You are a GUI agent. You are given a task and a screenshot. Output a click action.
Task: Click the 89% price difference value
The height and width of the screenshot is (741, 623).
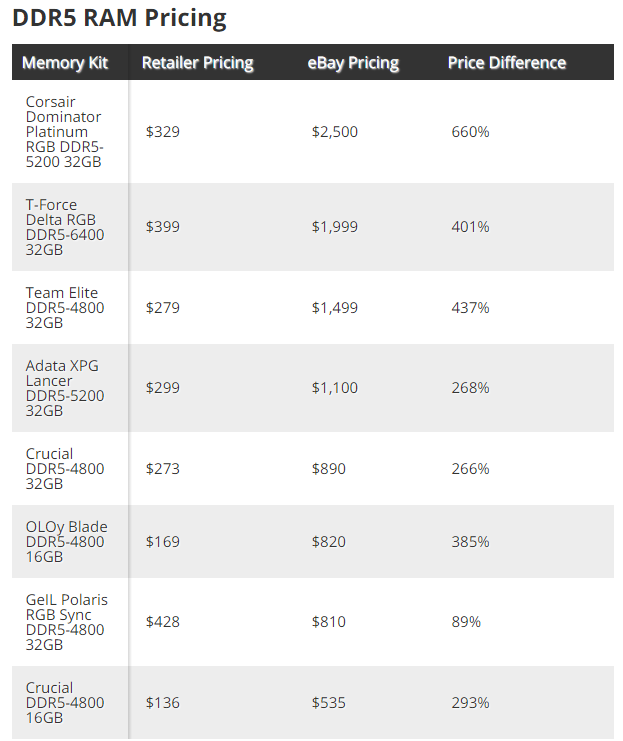click(466, 622)
